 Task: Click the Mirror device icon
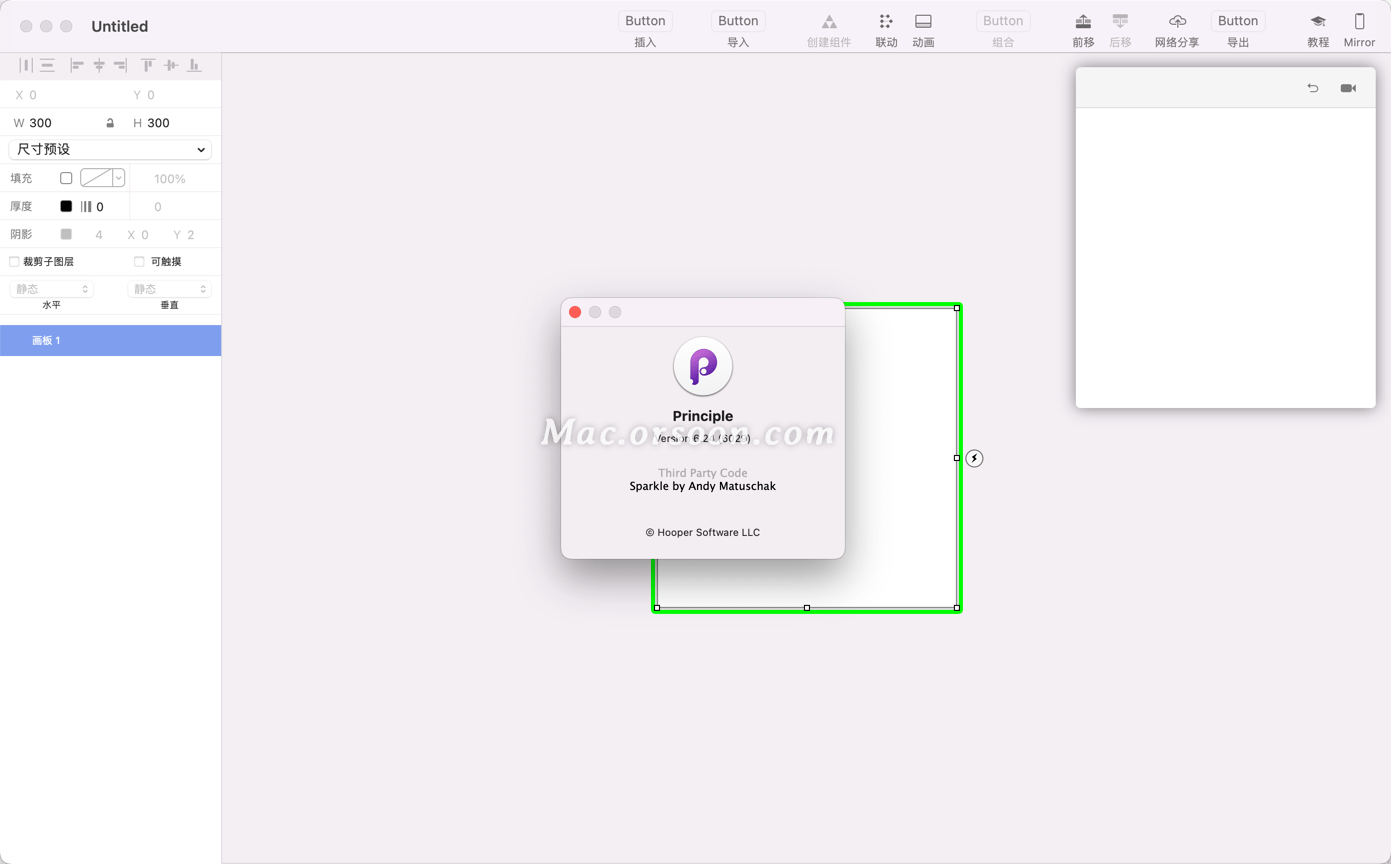[1359, 21]
